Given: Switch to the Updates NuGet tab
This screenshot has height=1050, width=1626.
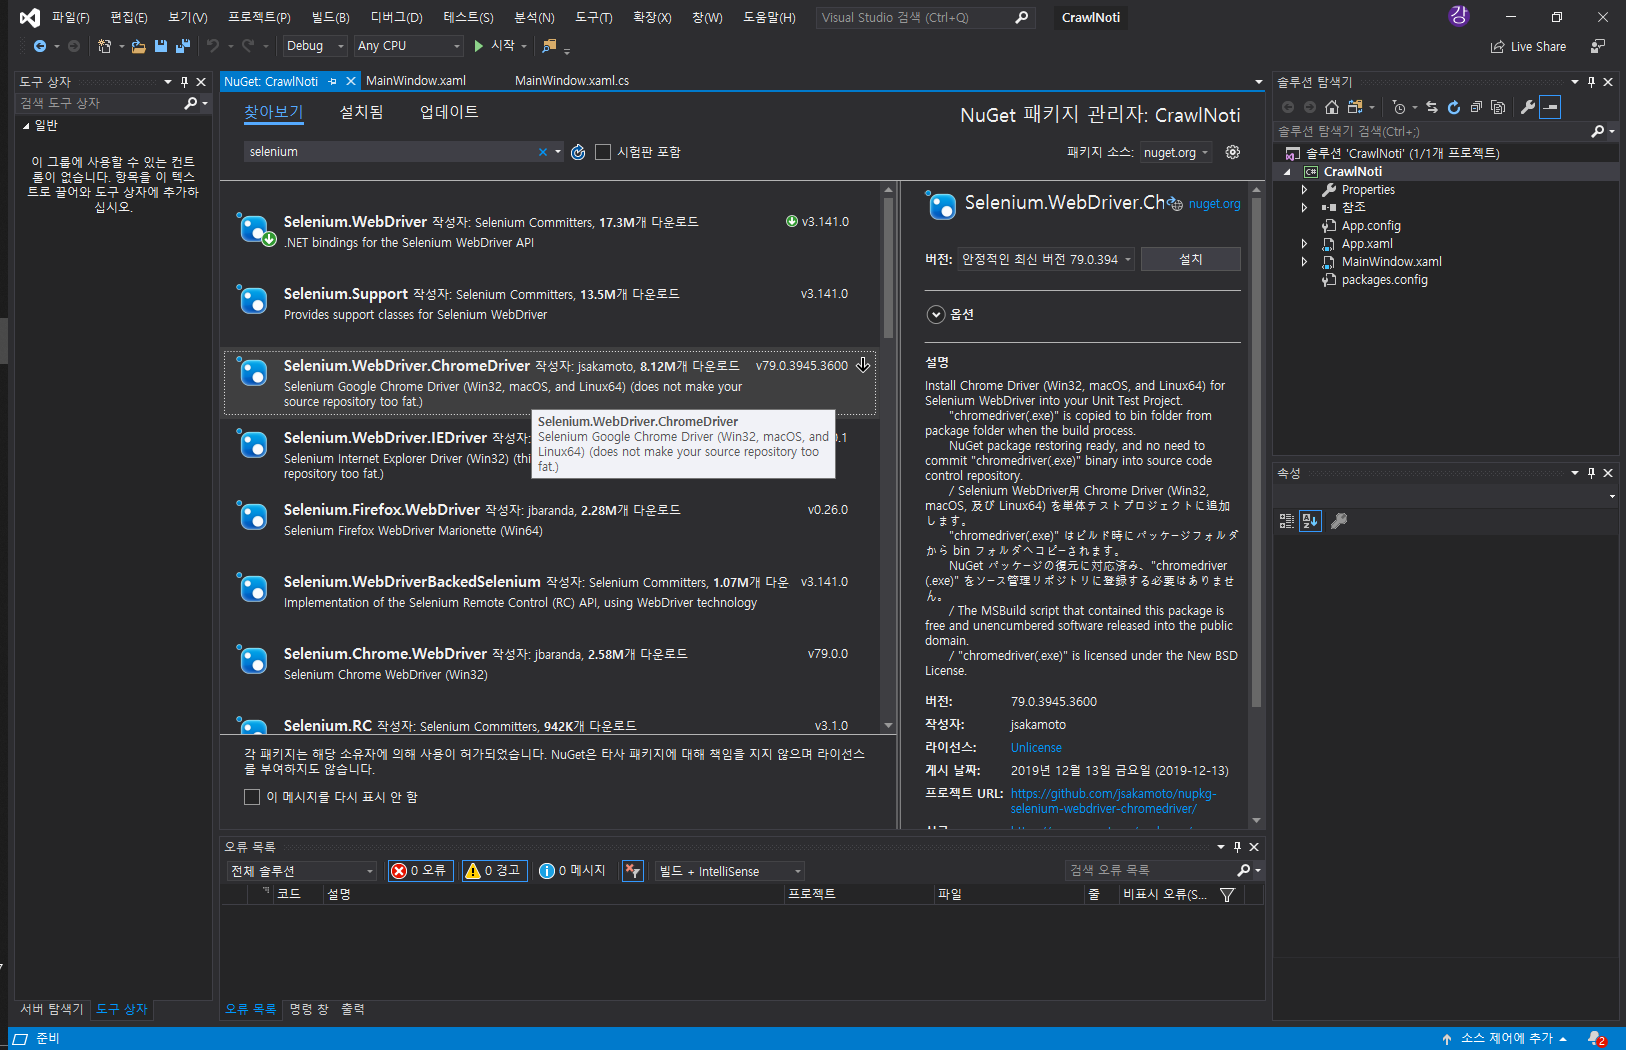Looking at the screenshot, I should [449, 112].
